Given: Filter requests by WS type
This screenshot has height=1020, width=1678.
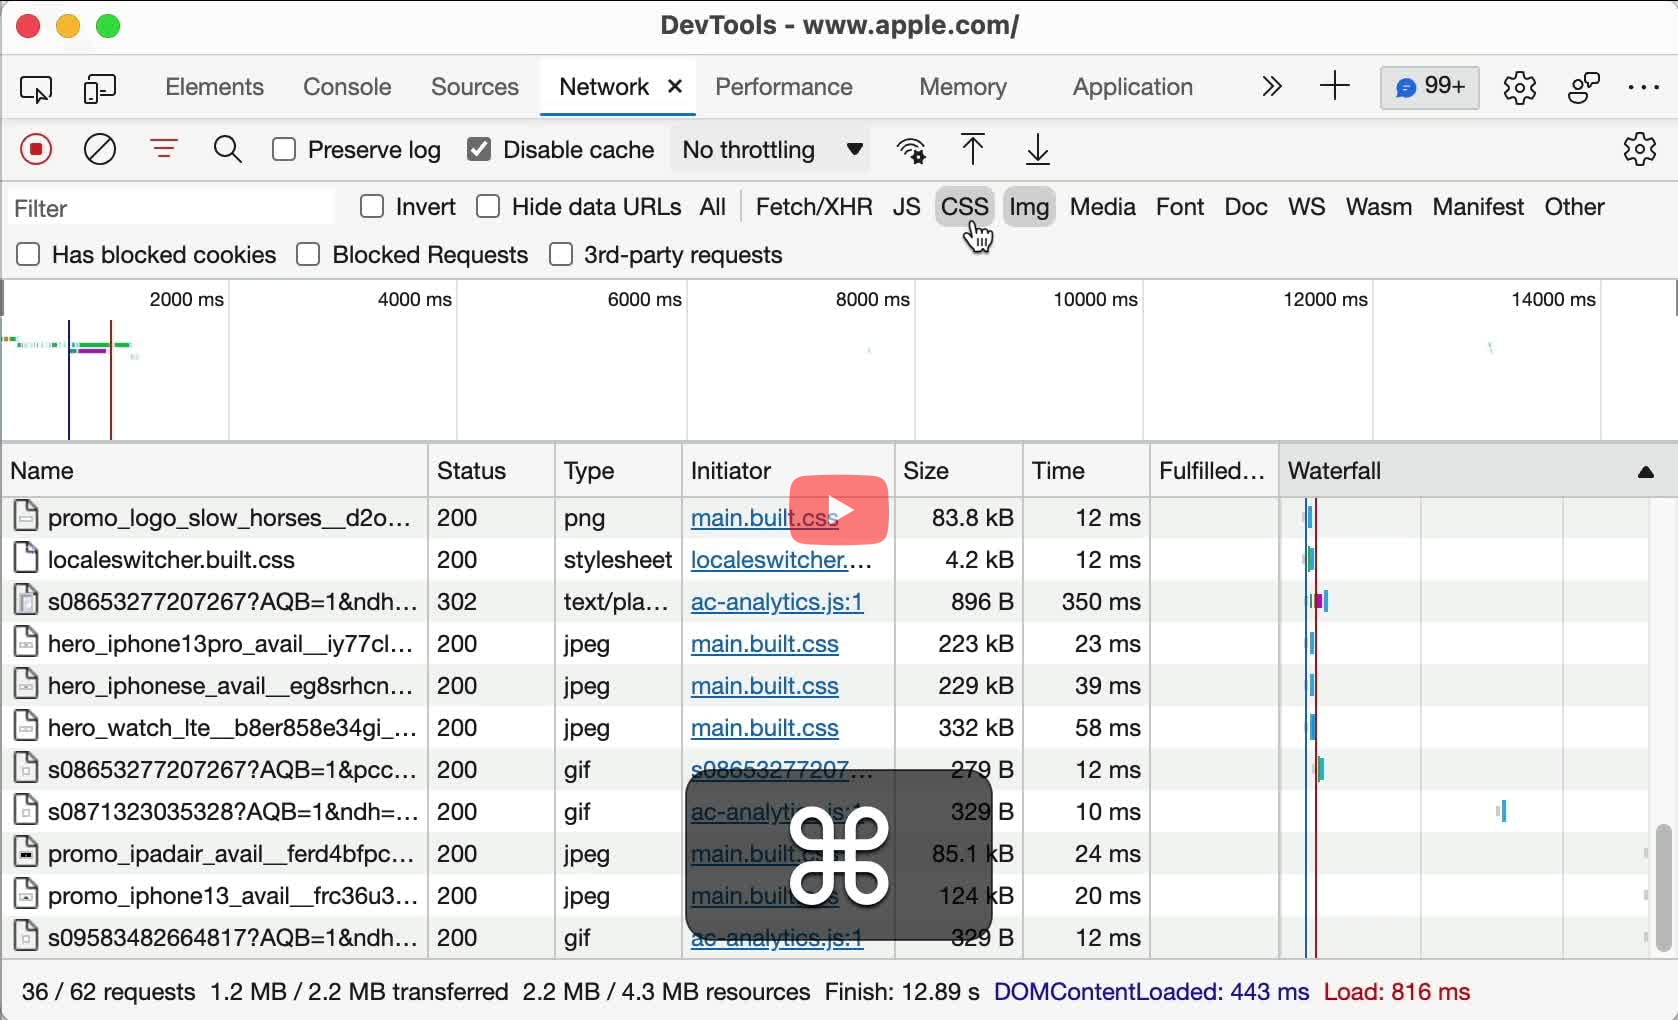Looking at the screenshot, I should (1307, 207).
